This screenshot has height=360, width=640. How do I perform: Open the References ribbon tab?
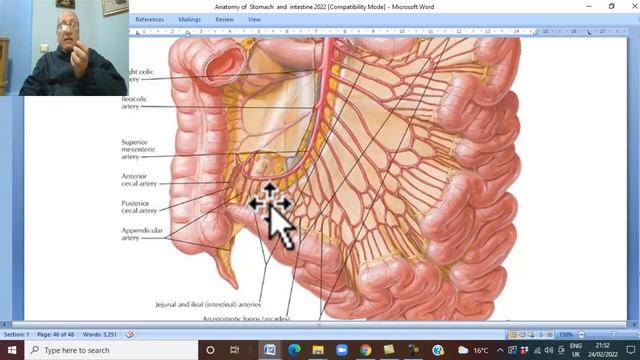[x=149, y=20]
